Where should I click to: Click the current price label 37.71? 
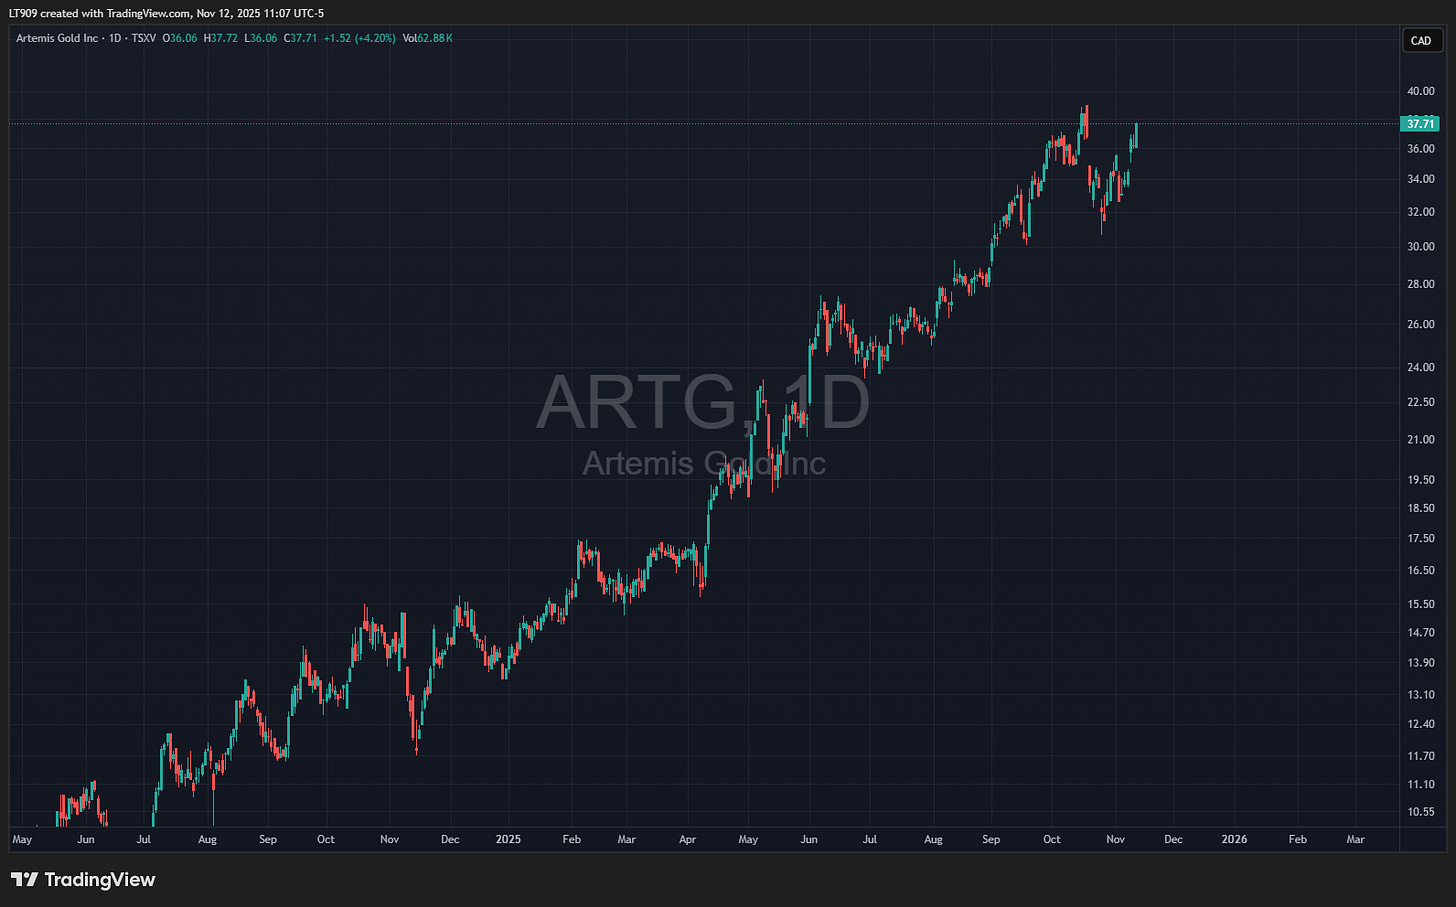[1420, 124]
